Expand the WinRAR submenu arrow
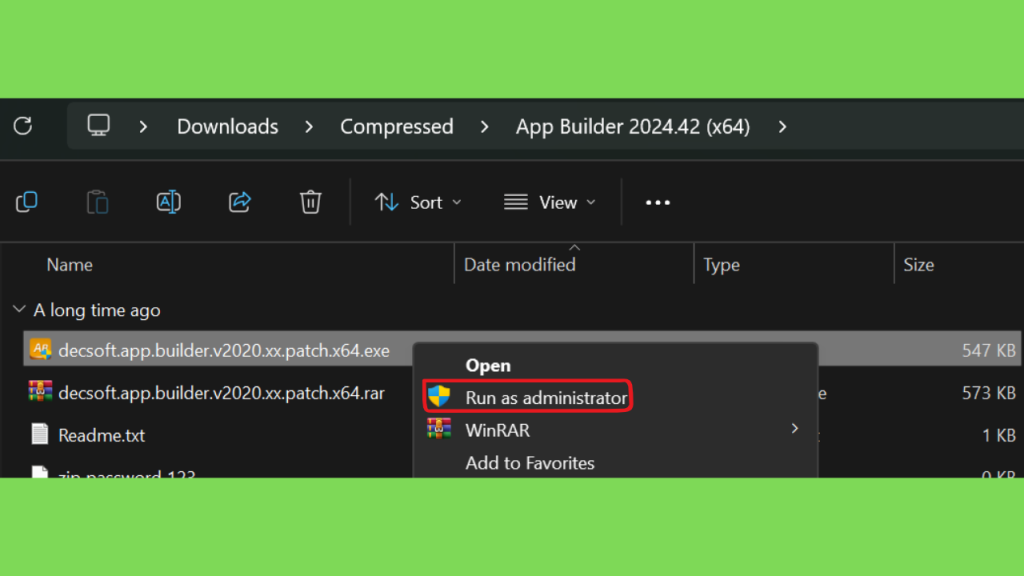The height and width of the screenshot is (576, 1024). point(795,428)
